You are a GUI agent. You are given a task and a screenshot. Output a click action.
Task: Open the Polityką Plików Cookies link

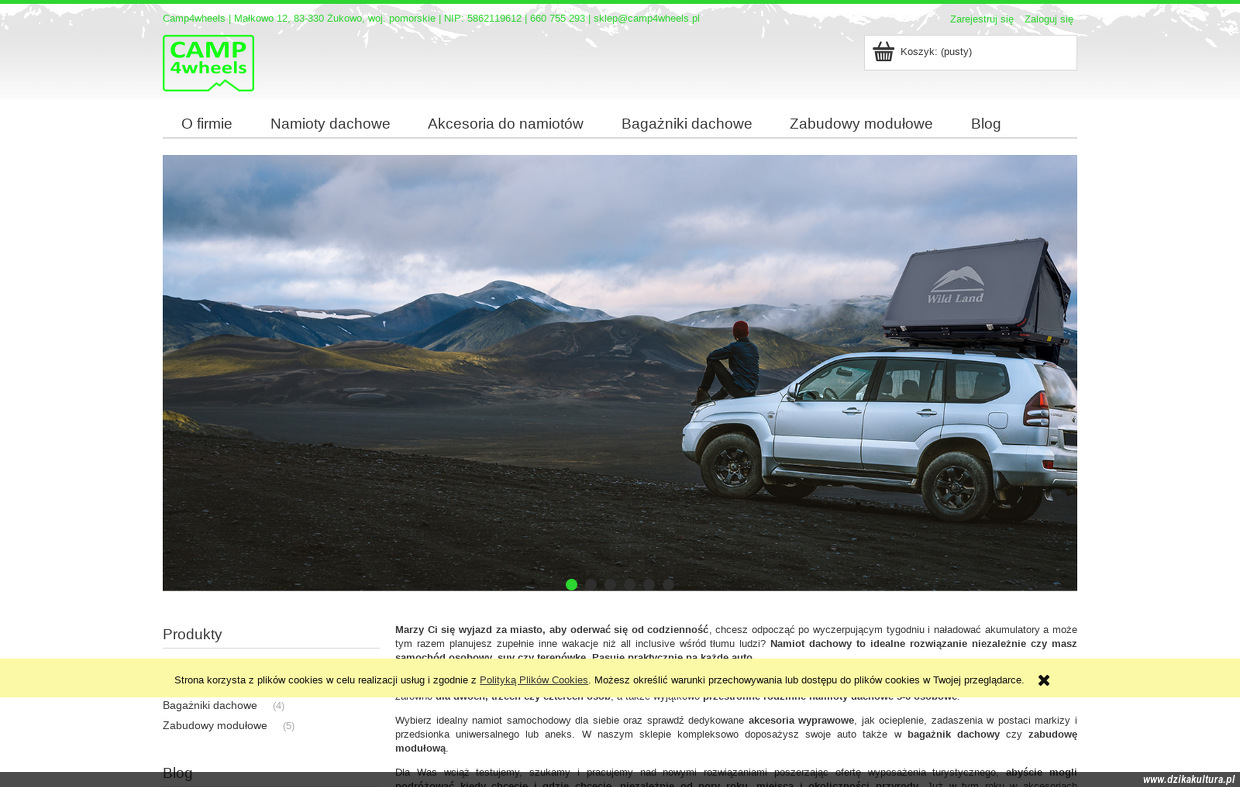[x=534, y=680]
